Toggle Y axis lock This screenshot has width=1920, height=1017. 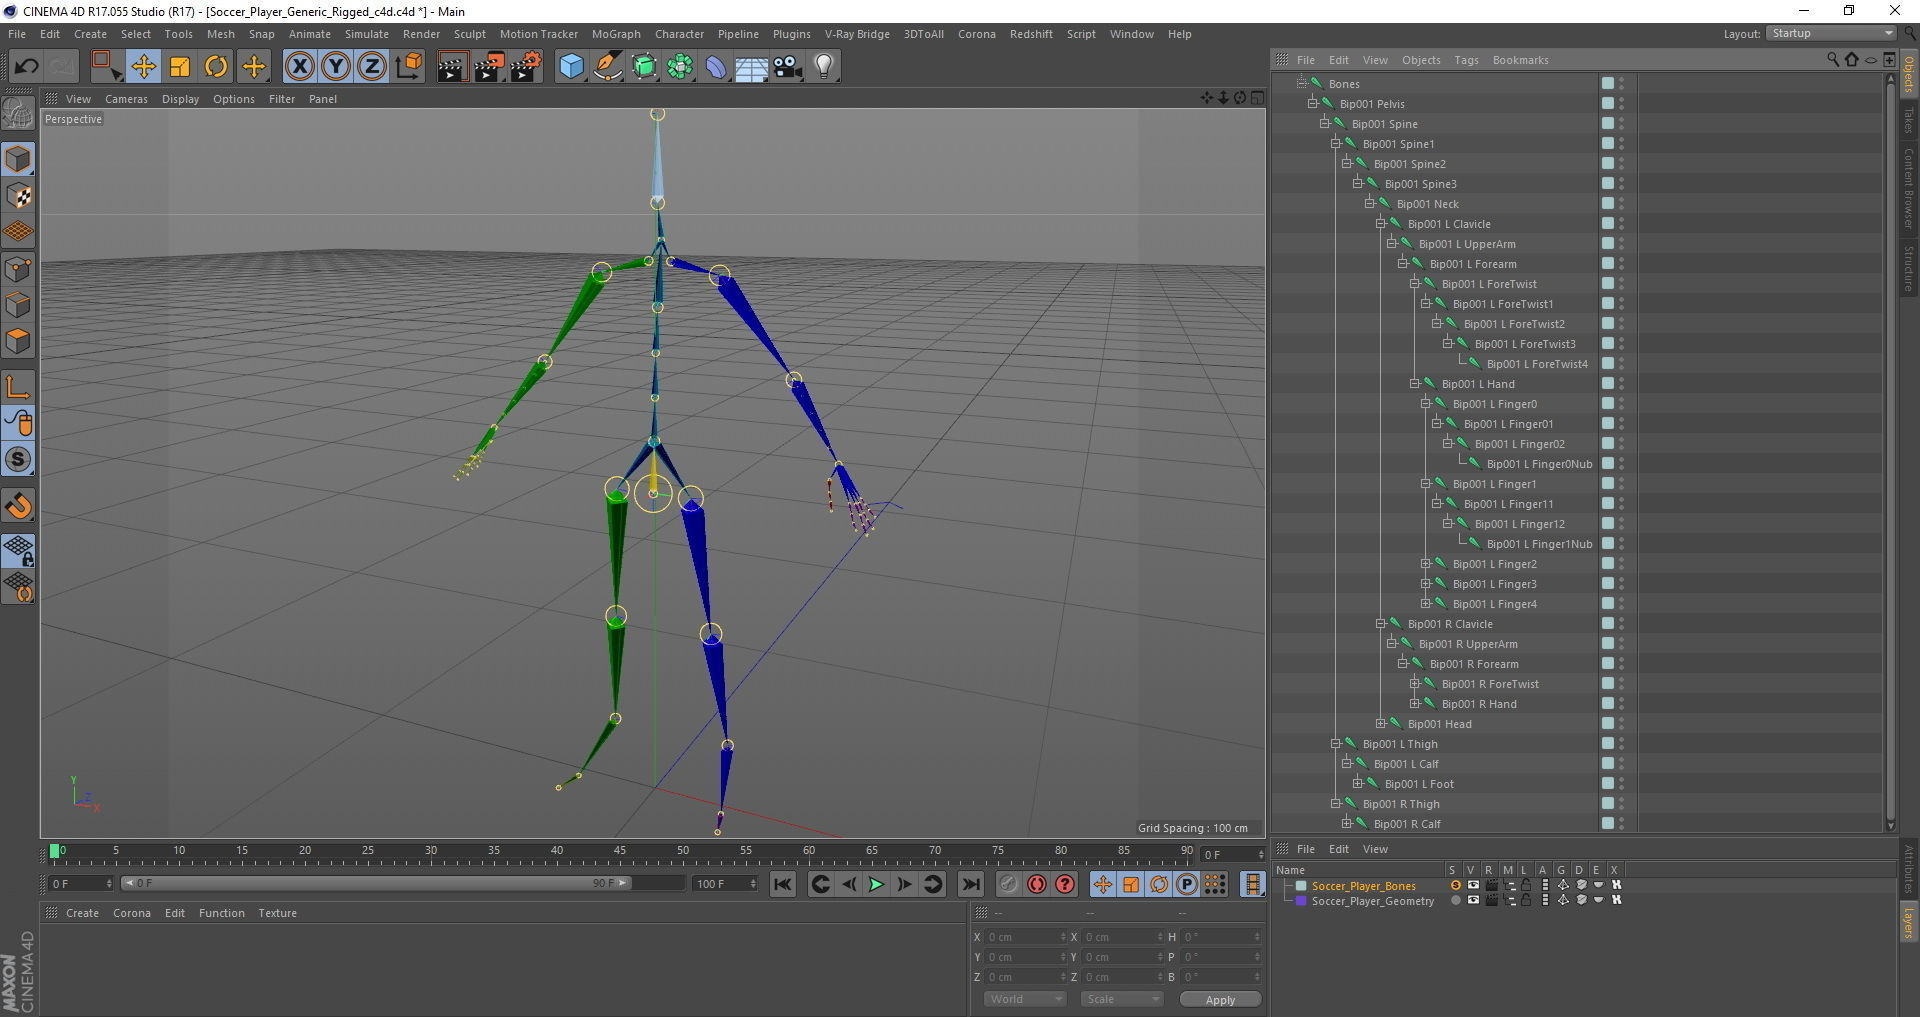point(336,67)
